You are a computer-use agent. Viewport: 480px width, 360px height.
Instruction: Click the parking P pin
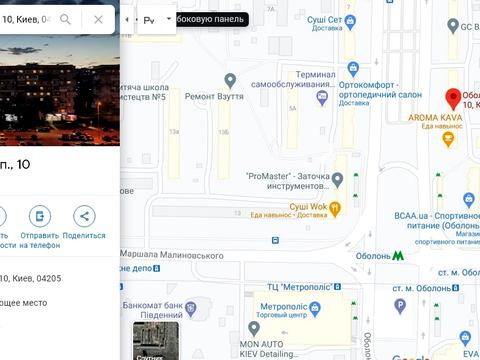tap(400, 306)
